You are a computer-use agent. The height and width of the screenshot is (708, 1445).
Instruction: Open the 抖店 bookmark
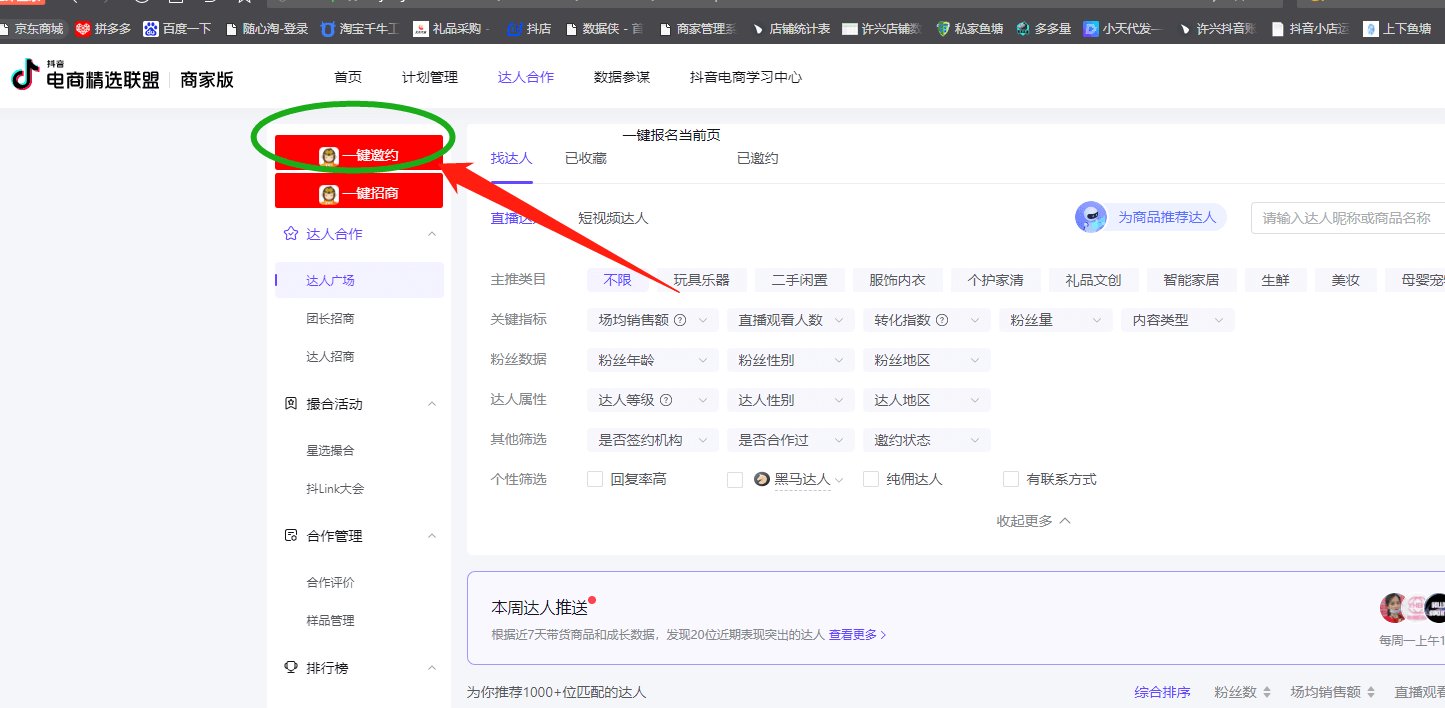coord(529,29)
